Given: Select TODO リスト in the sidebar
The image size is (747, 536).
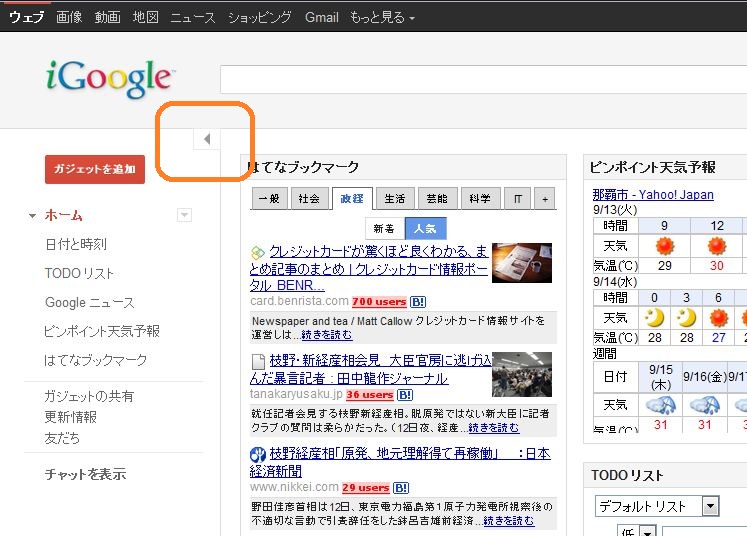Looking at the screenshot, I should point(79,273).
